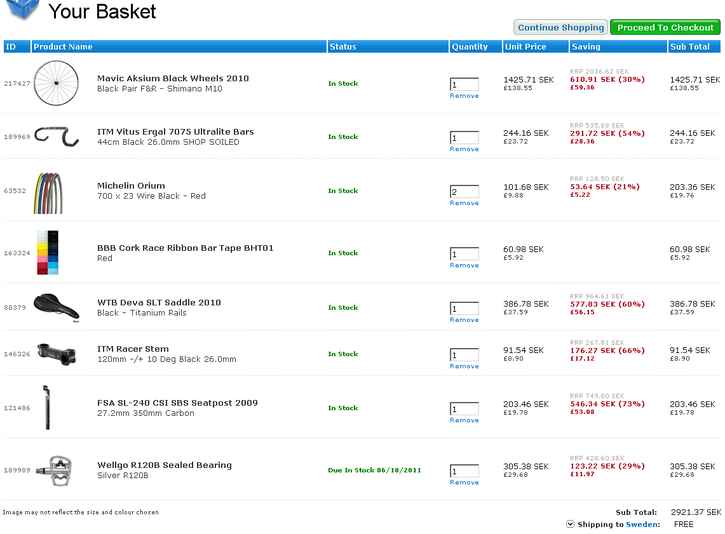This screenshot has width=725, height=534.
Task: Remove FSA SL-240 seatpost from basket
Action: tap(464, 420)
